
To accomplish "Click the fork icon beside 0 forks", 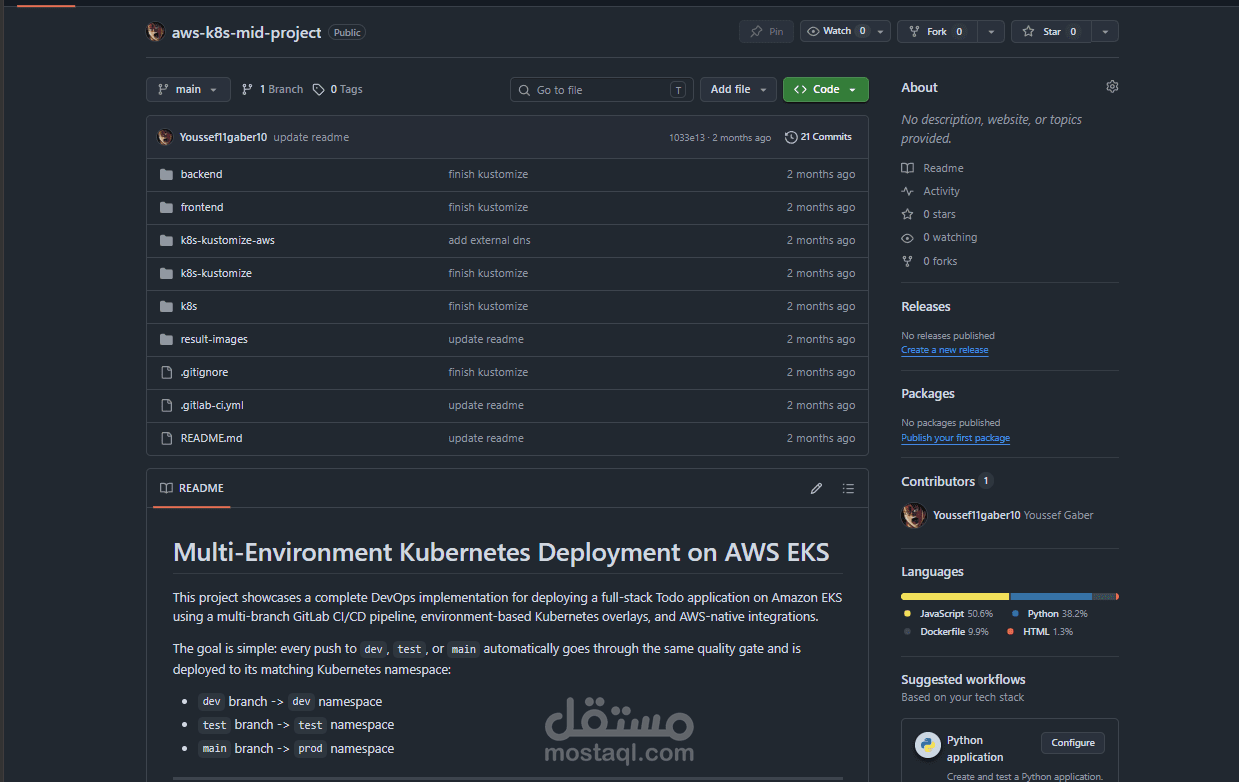I will tap(907, 261).
